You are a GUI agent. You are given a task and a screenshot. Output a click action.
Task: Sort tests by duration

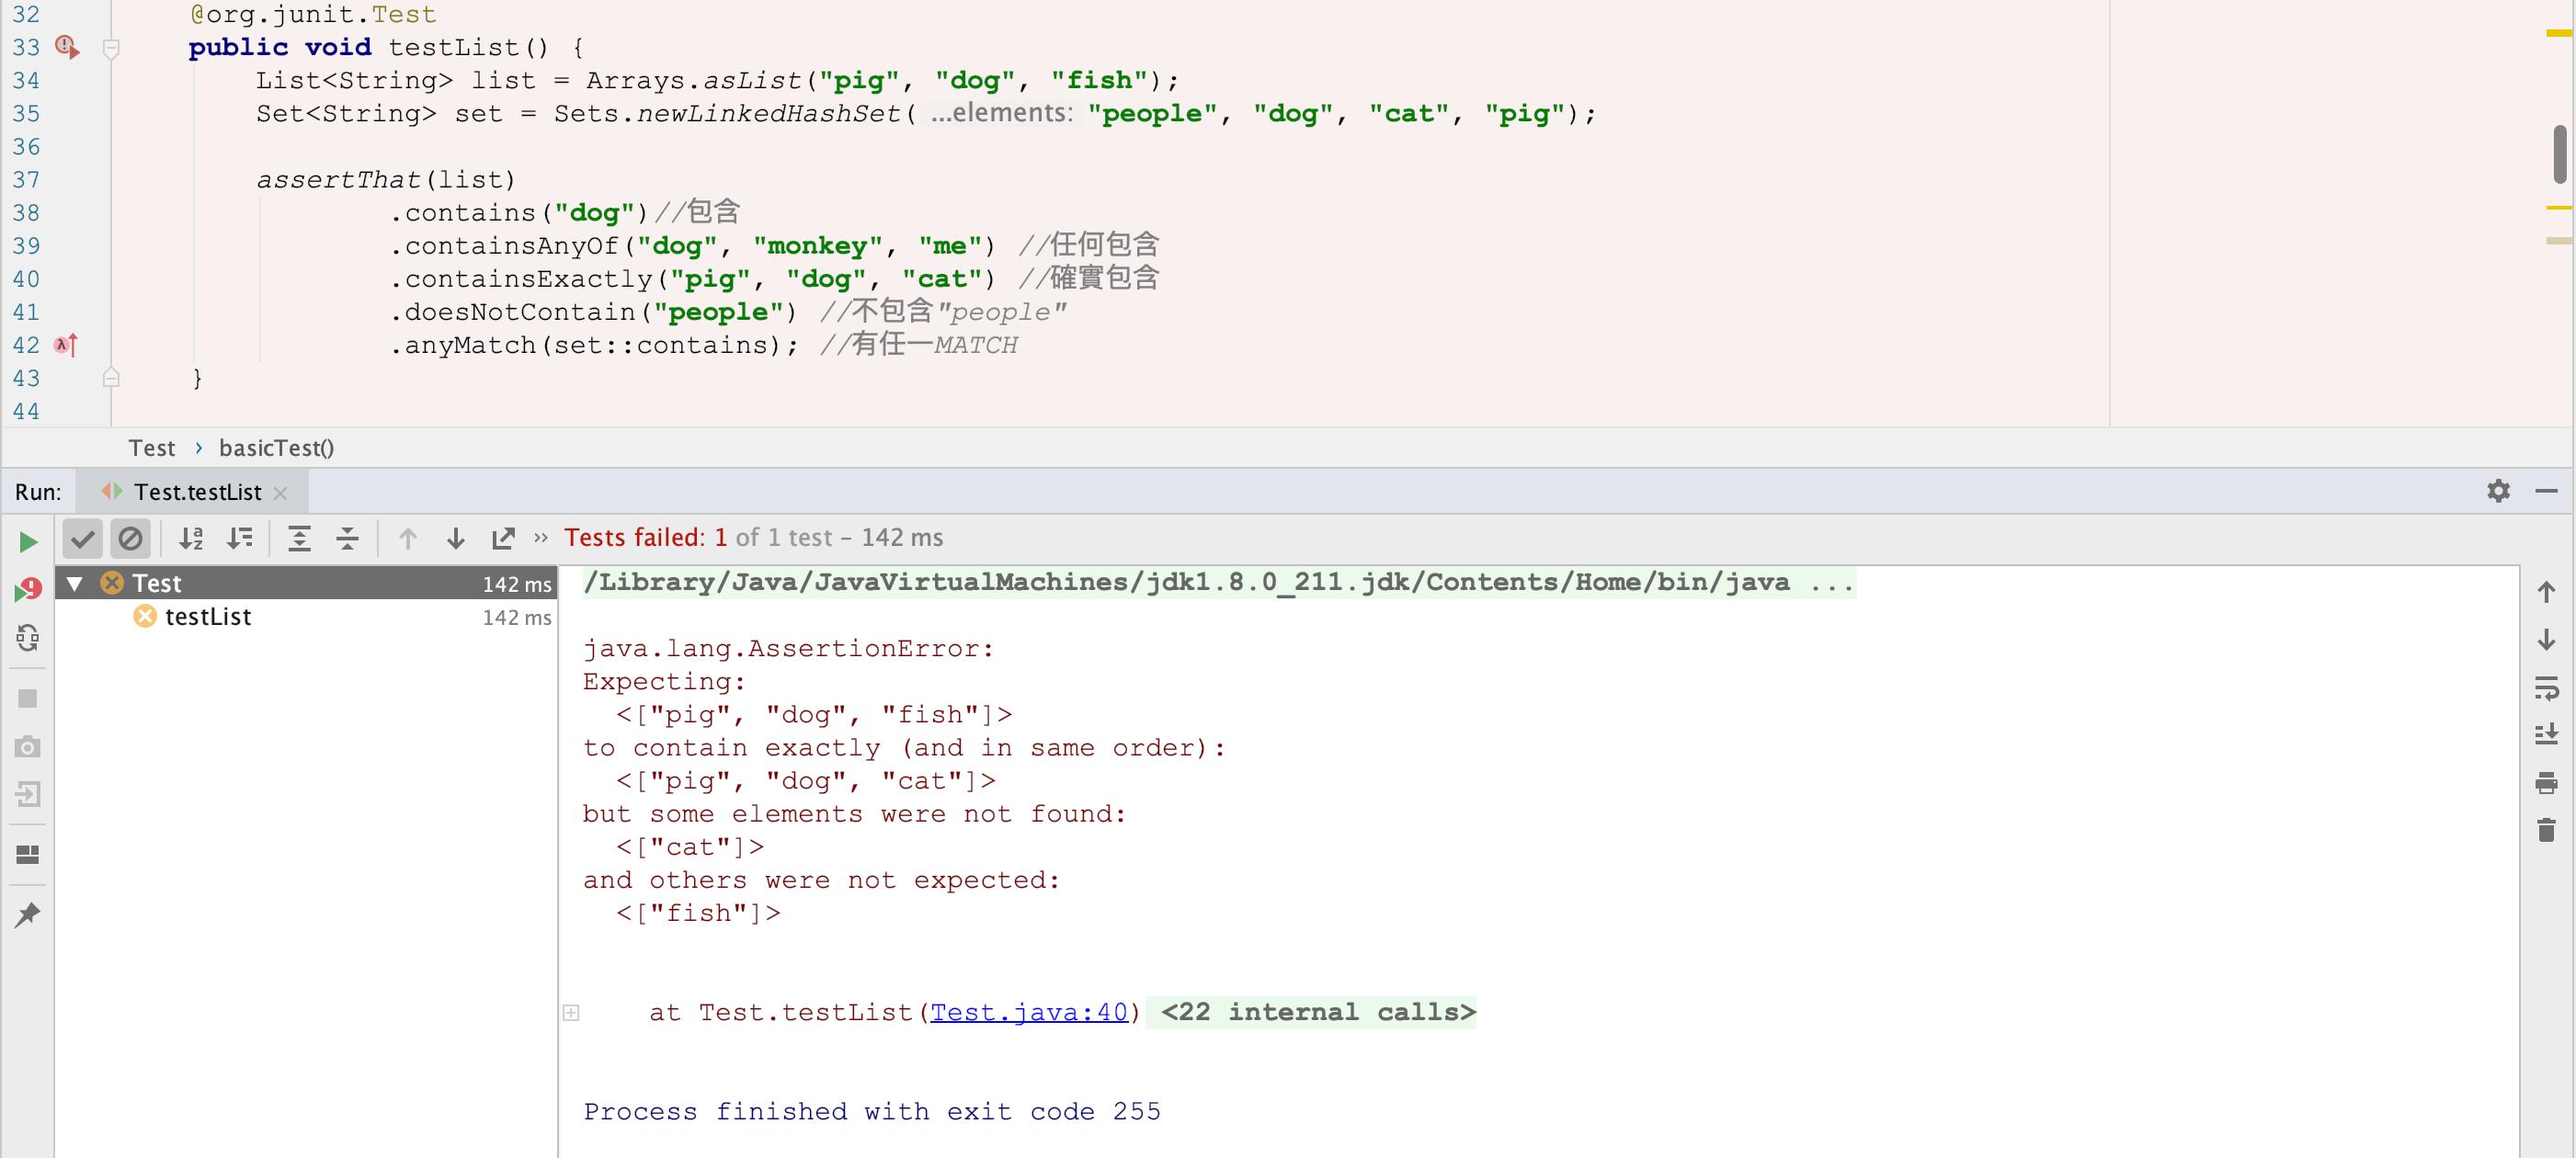pos(240,539)
